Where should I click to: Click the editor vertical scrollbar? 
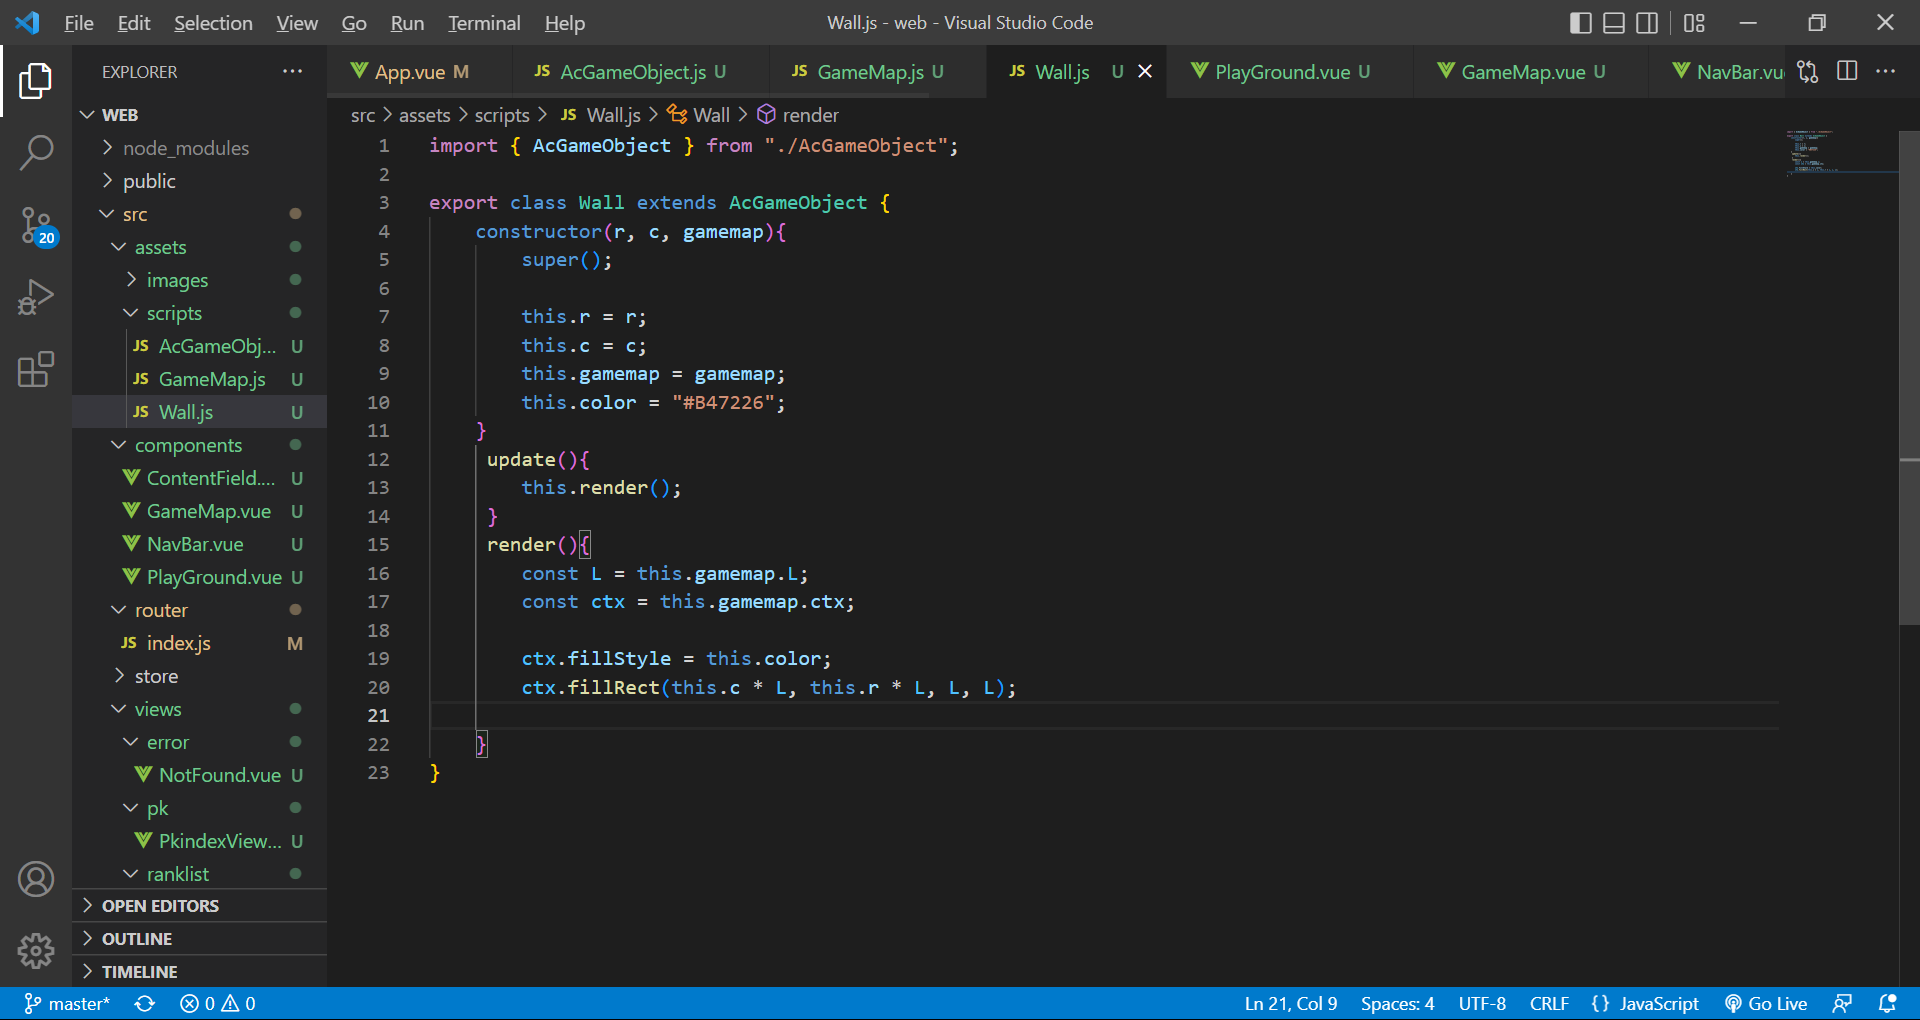pos(1909,377)
